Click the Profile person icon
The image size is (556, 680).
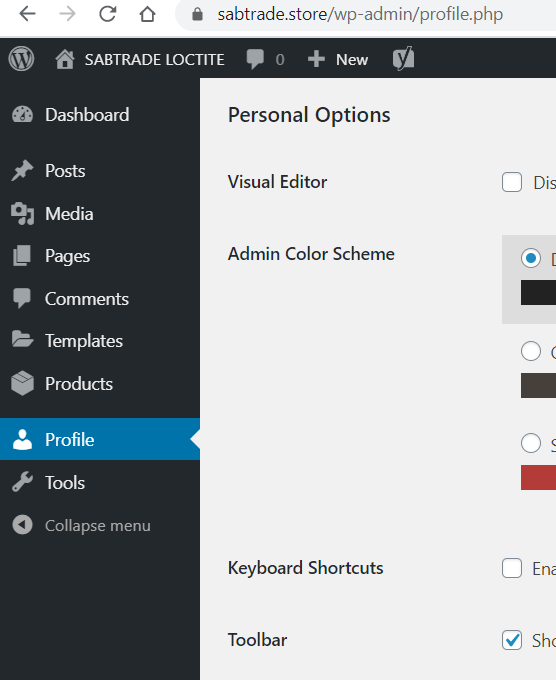click(x=23, y=439)
